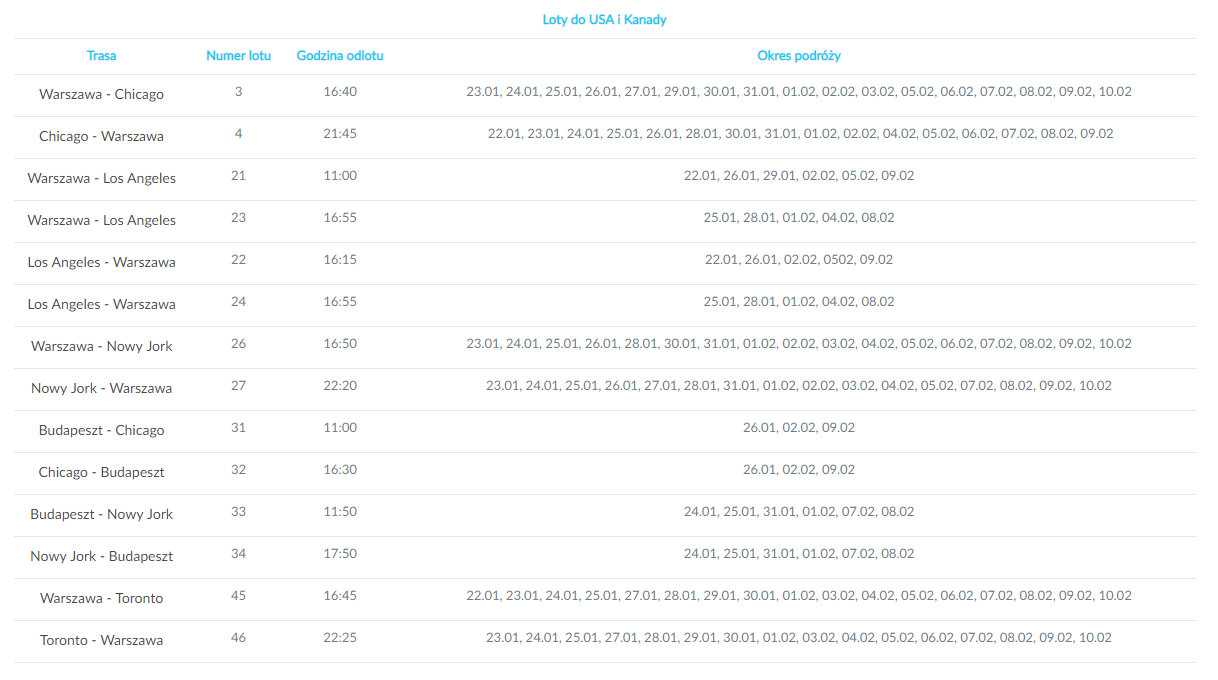Select the 'Okres podróży' column header
This screenshot has width=1218, height=680.
798,56
